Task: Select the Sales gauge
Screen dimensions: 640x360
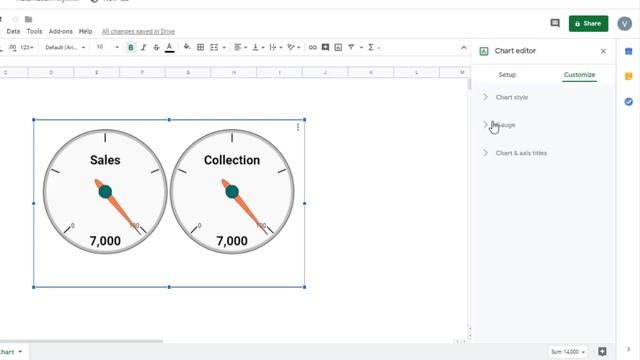Action: pos(105,192)
